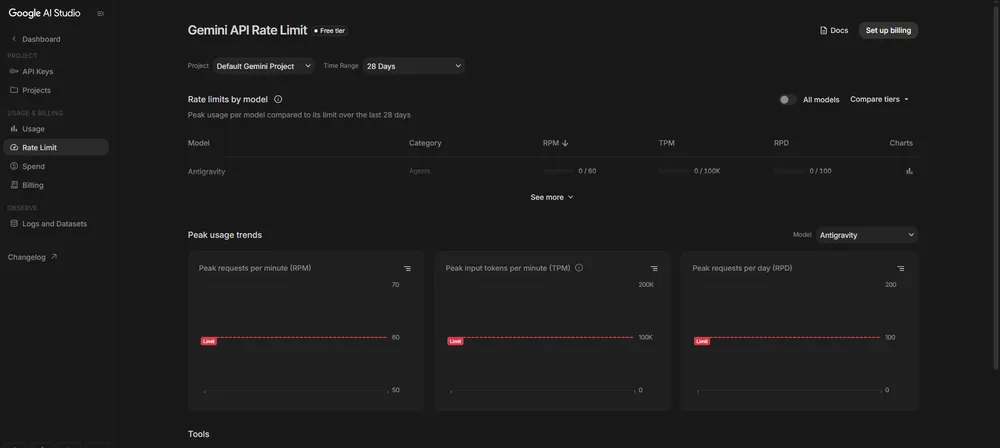
Task: Click the RPM usage bar in the Antigravity row
Action: click(x=559, y=171)
